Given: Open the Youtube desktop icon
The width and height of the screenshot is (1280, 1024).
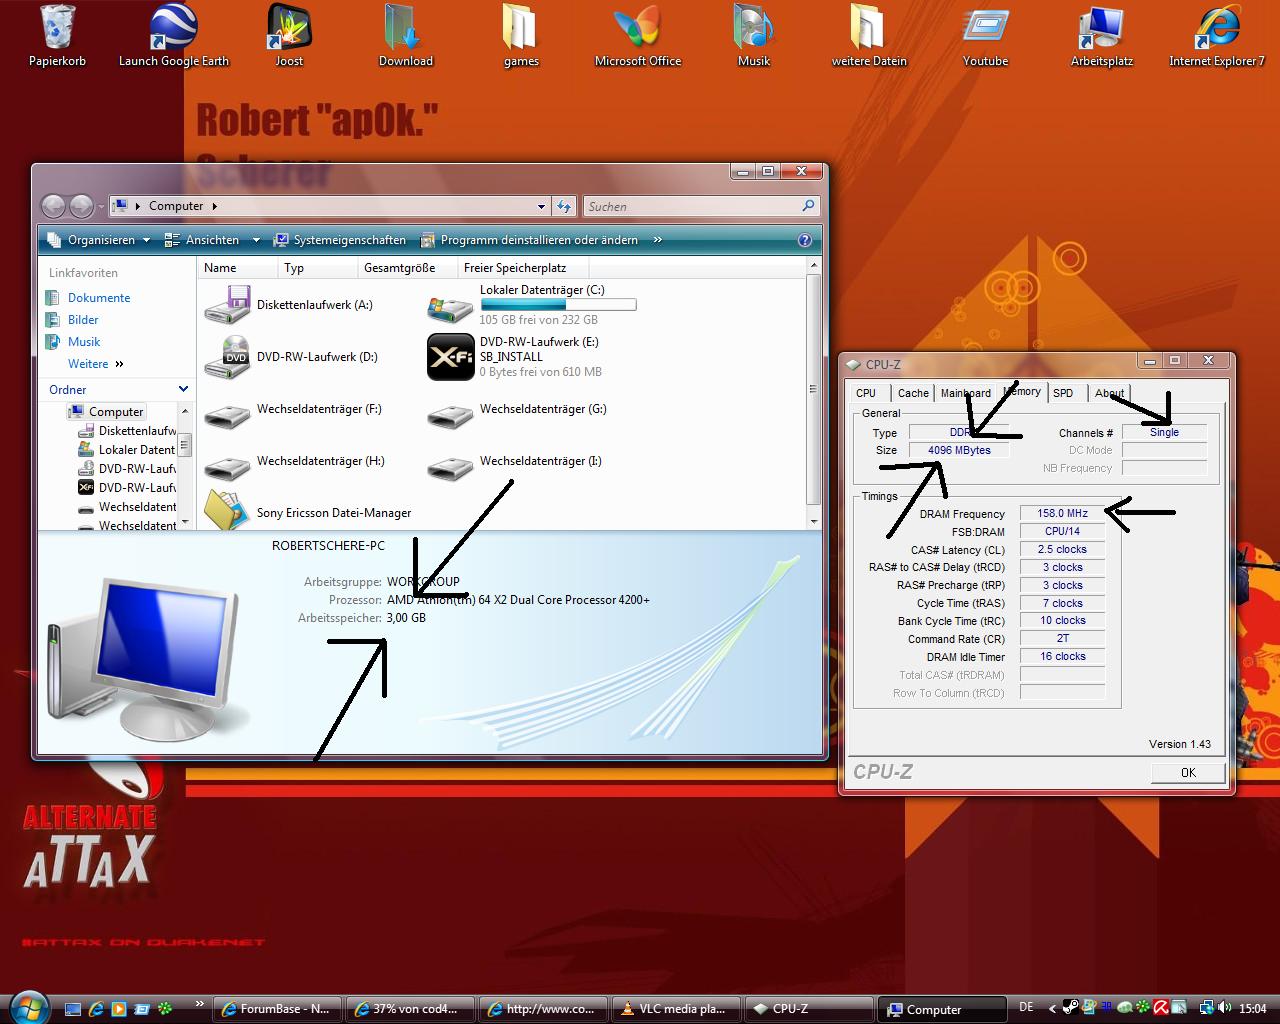Looking at the screenshot, I should tap(985, 35).
